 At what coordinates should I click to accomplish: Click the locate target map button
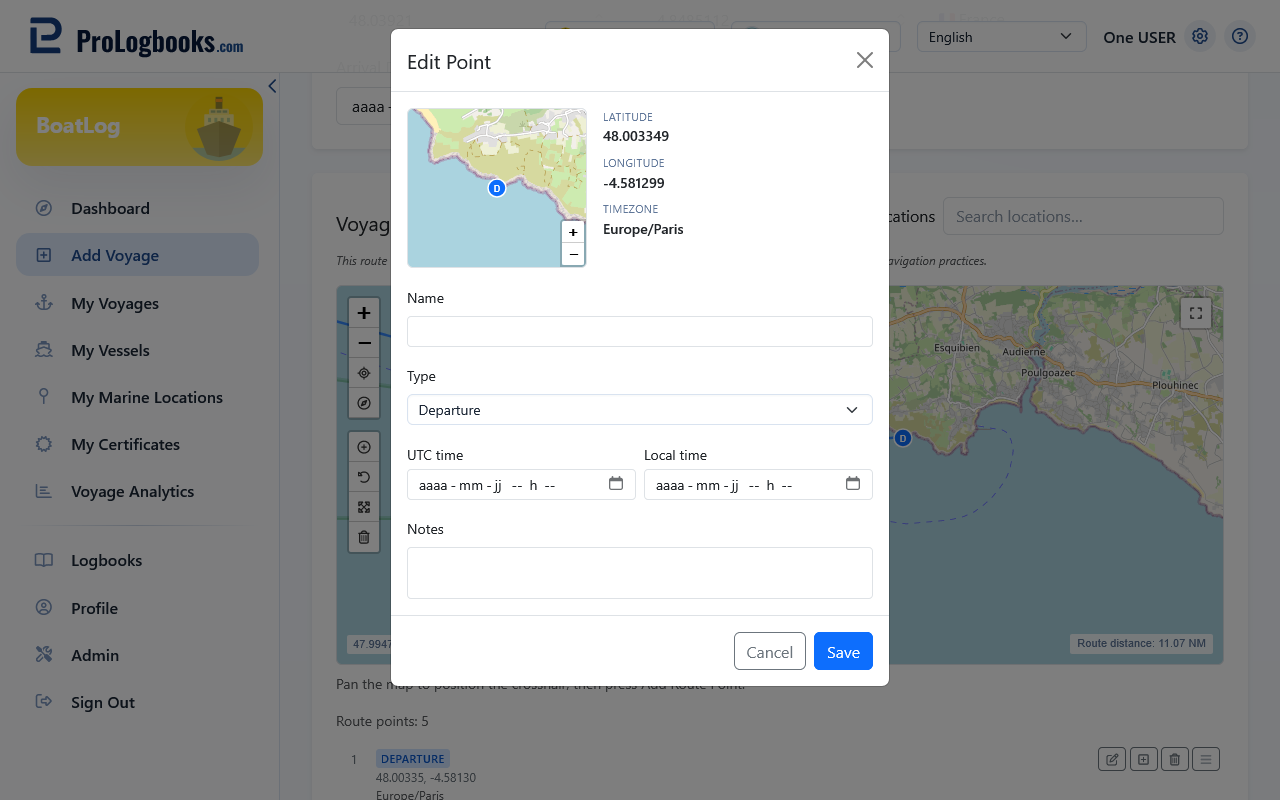pyautogui.click(x=364, y=373)
